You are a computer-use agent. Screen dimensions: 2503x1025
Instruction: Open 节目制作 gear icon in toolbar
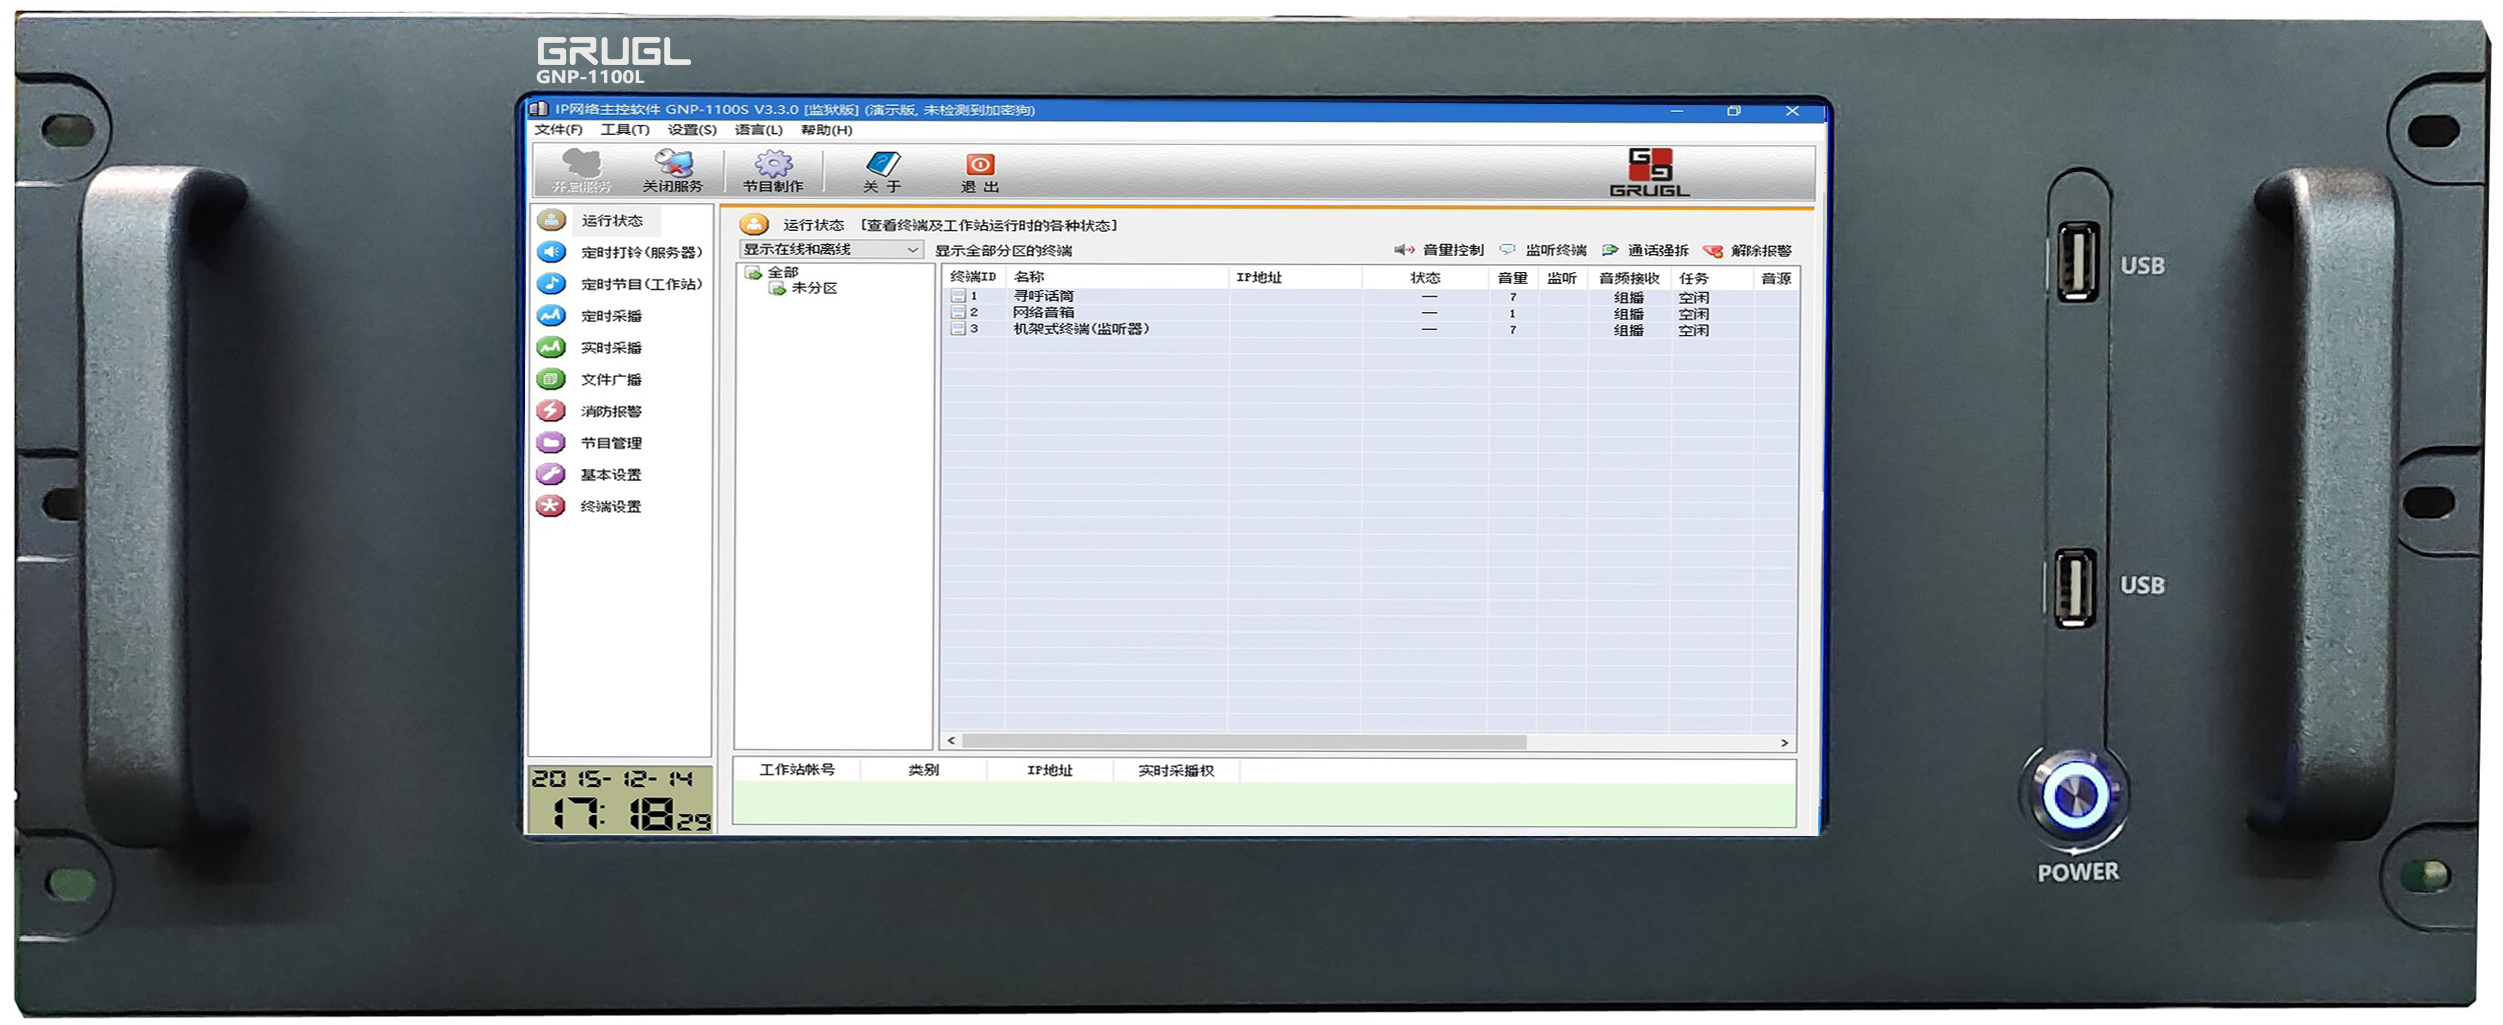773,171
